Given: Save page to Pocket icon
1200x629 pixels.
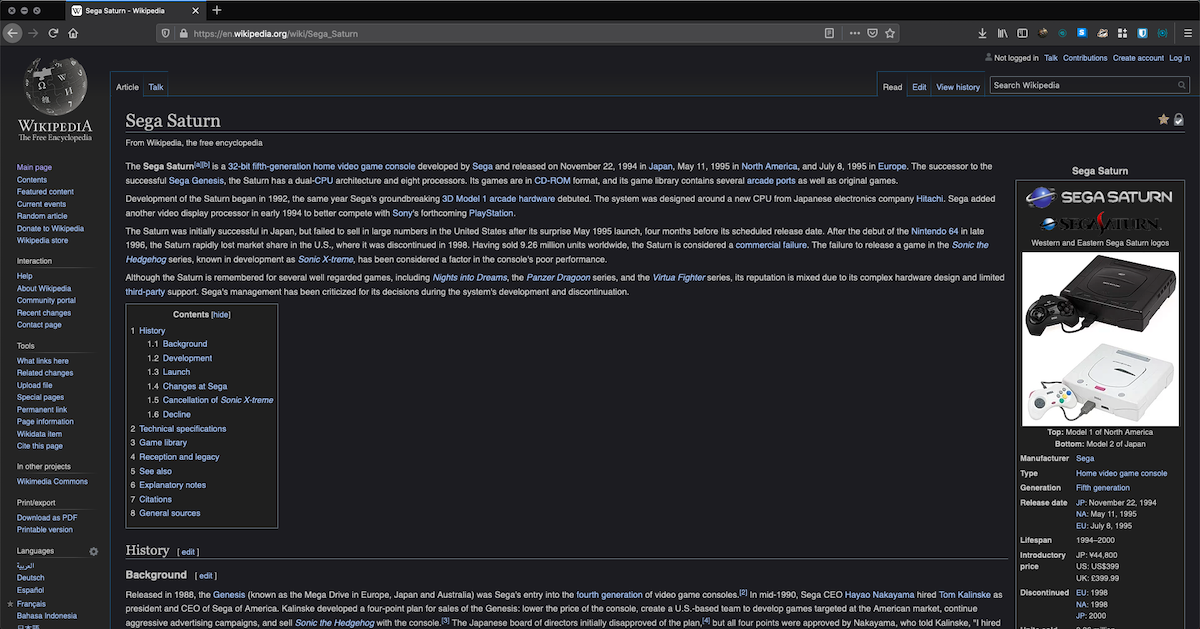Looking at the screenshot, I should pos(872,33).
